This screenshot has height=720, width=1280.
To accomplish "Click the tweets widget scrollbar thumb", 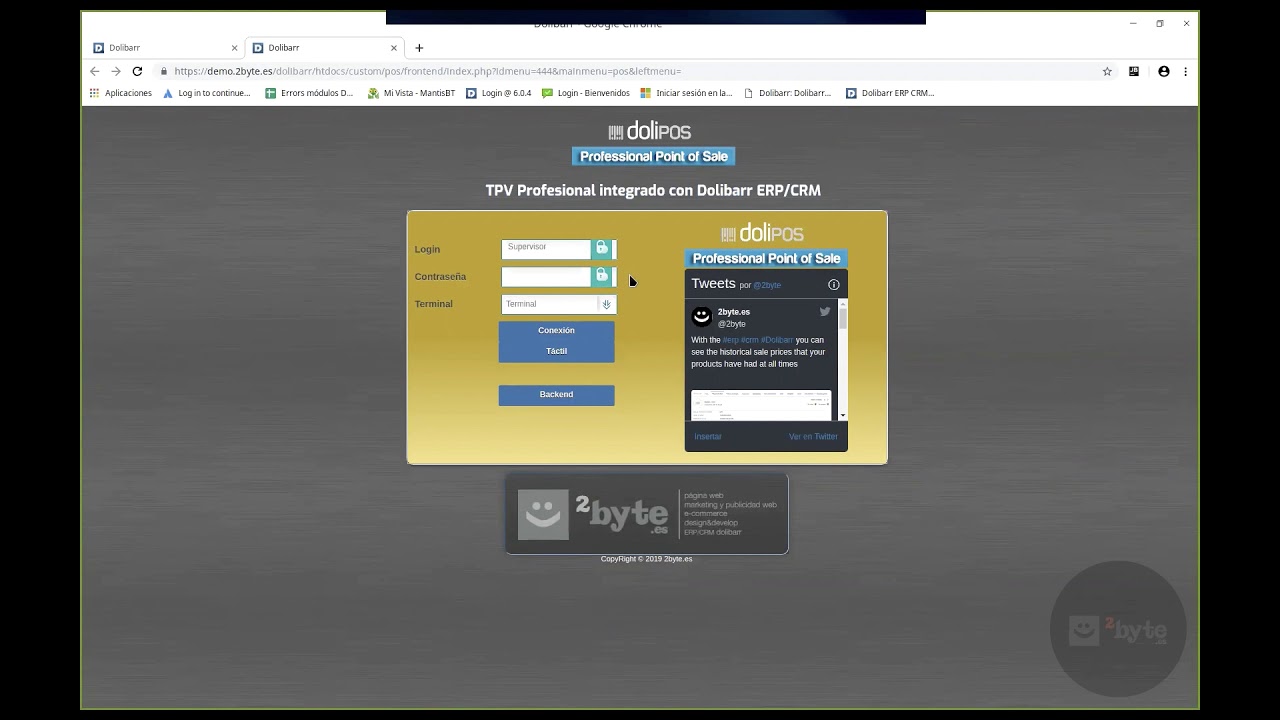I will [x=843, y=318].
